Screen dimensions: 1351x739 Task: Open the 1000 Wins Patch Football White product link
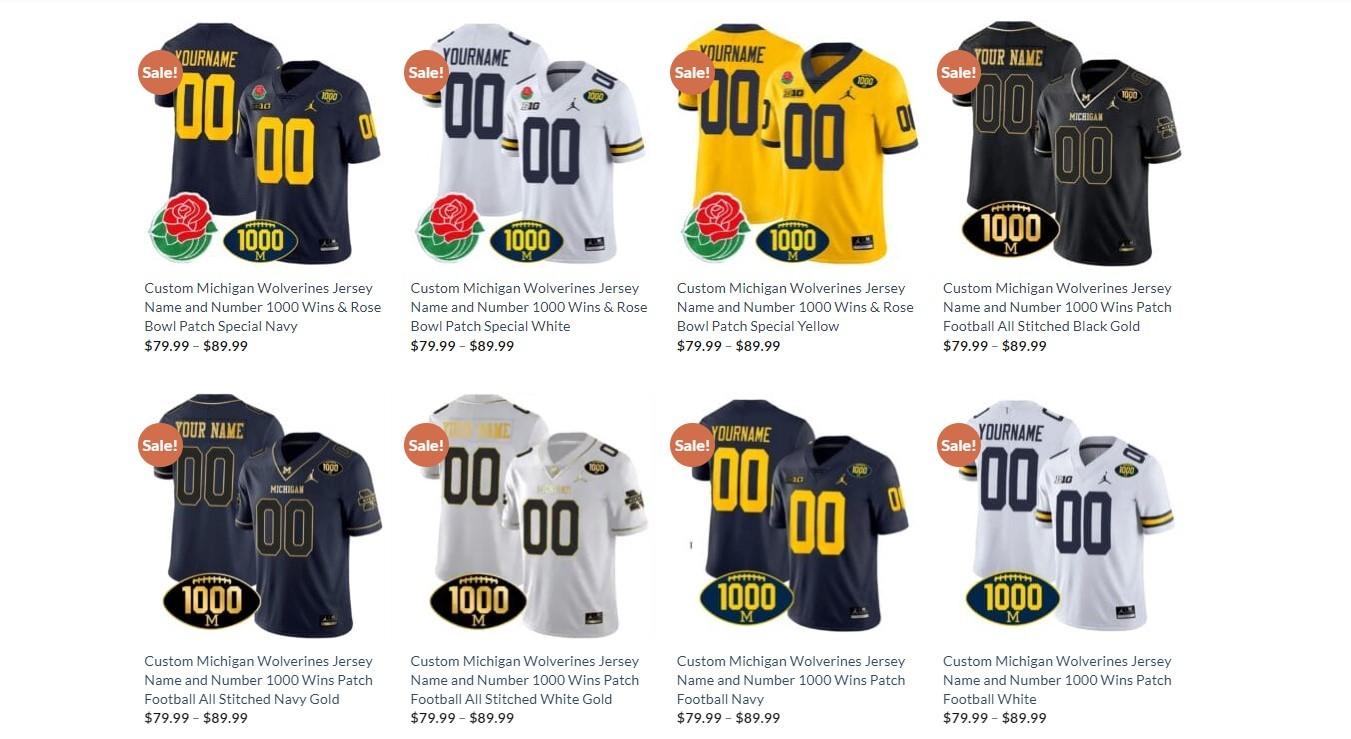pyautogui.click(x=1057, y=680)
